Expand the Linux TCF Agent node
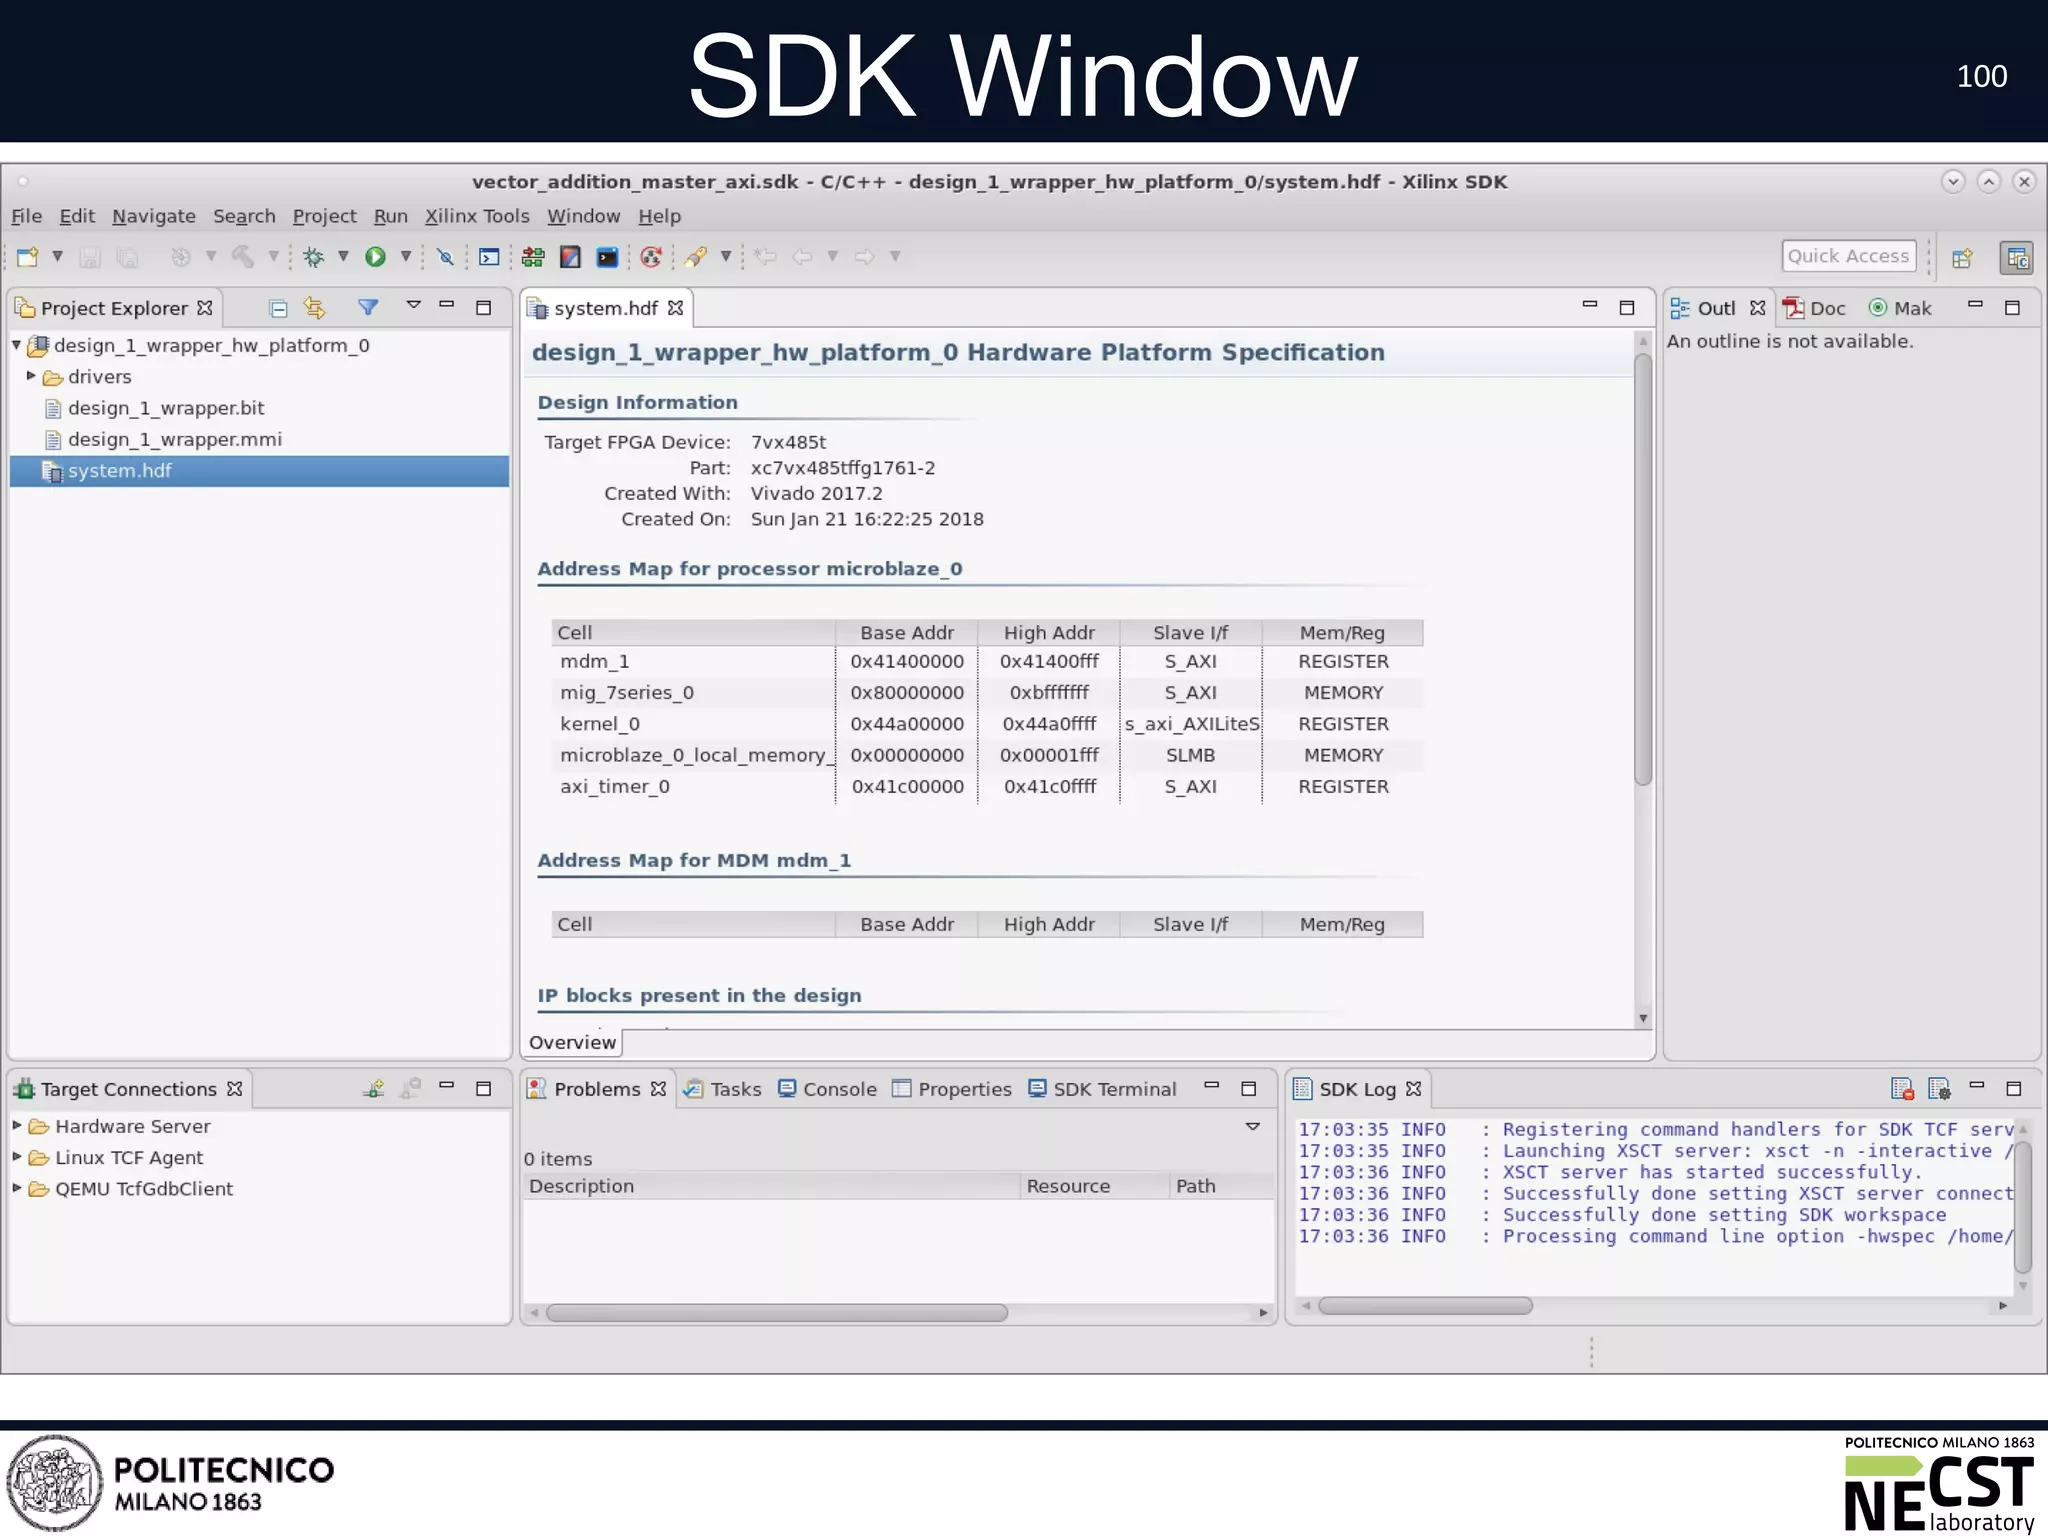The width and height of the screenshot is (2048, 1536). click(17, 1156)
